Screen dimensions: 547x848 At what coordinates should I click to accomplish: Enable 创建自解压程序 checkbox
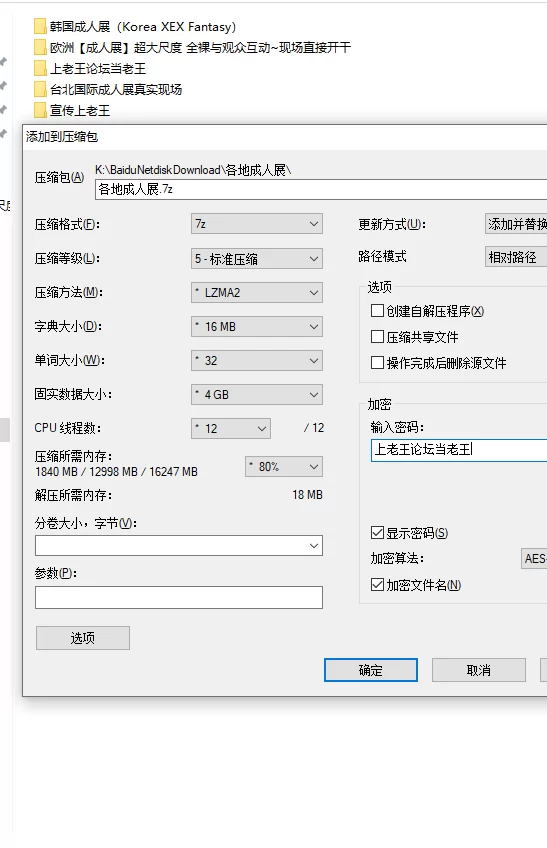(377, 310)
